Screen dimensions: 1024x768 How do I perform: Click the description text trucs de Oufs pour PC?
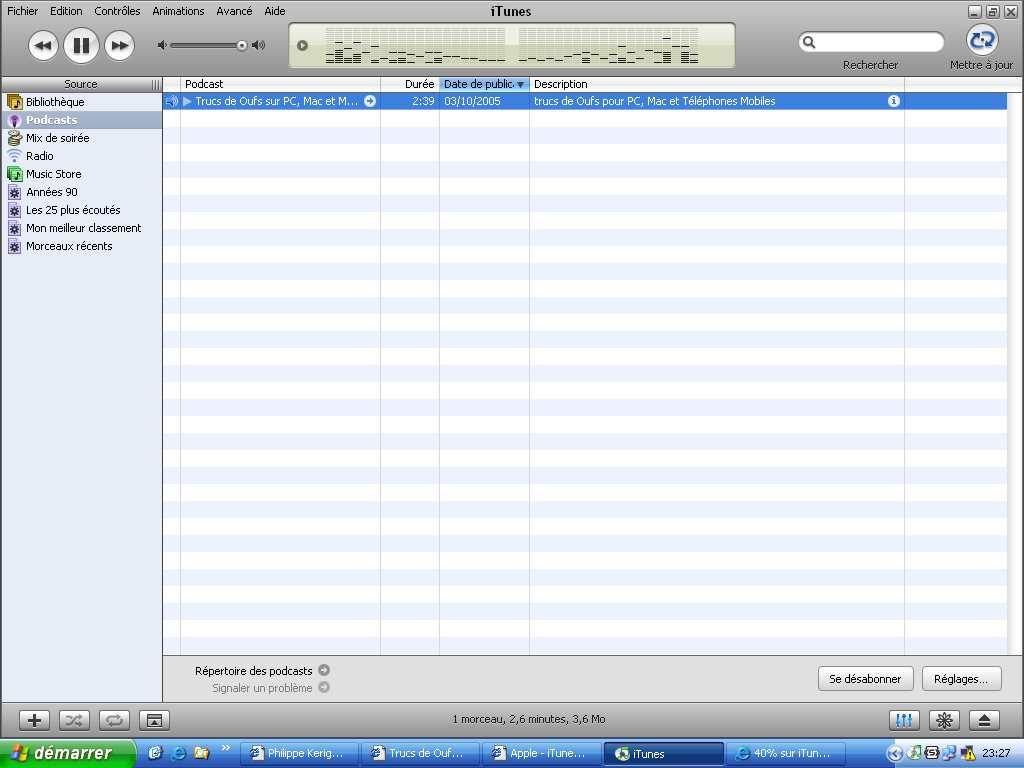pyautogui.click(x=654, y=101)
